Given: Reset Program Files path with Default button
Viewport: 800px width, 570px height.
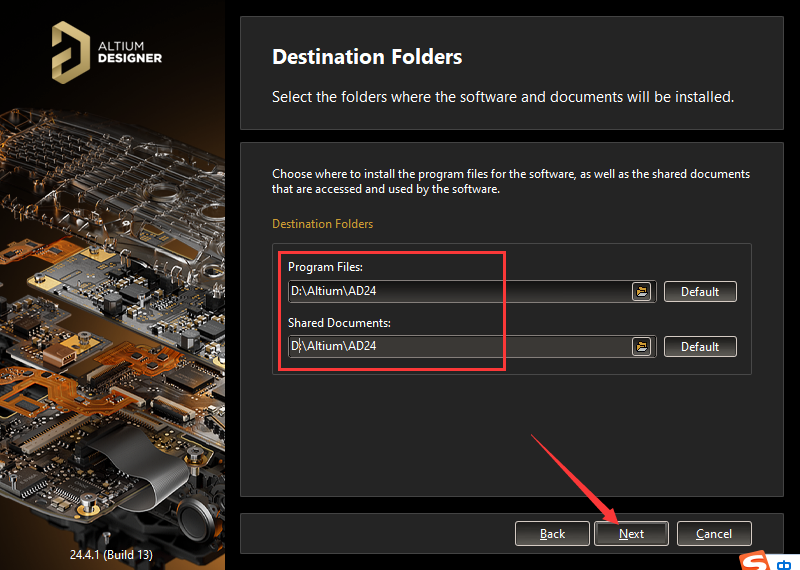Looking at the screenshot, I should click(700, 291).
